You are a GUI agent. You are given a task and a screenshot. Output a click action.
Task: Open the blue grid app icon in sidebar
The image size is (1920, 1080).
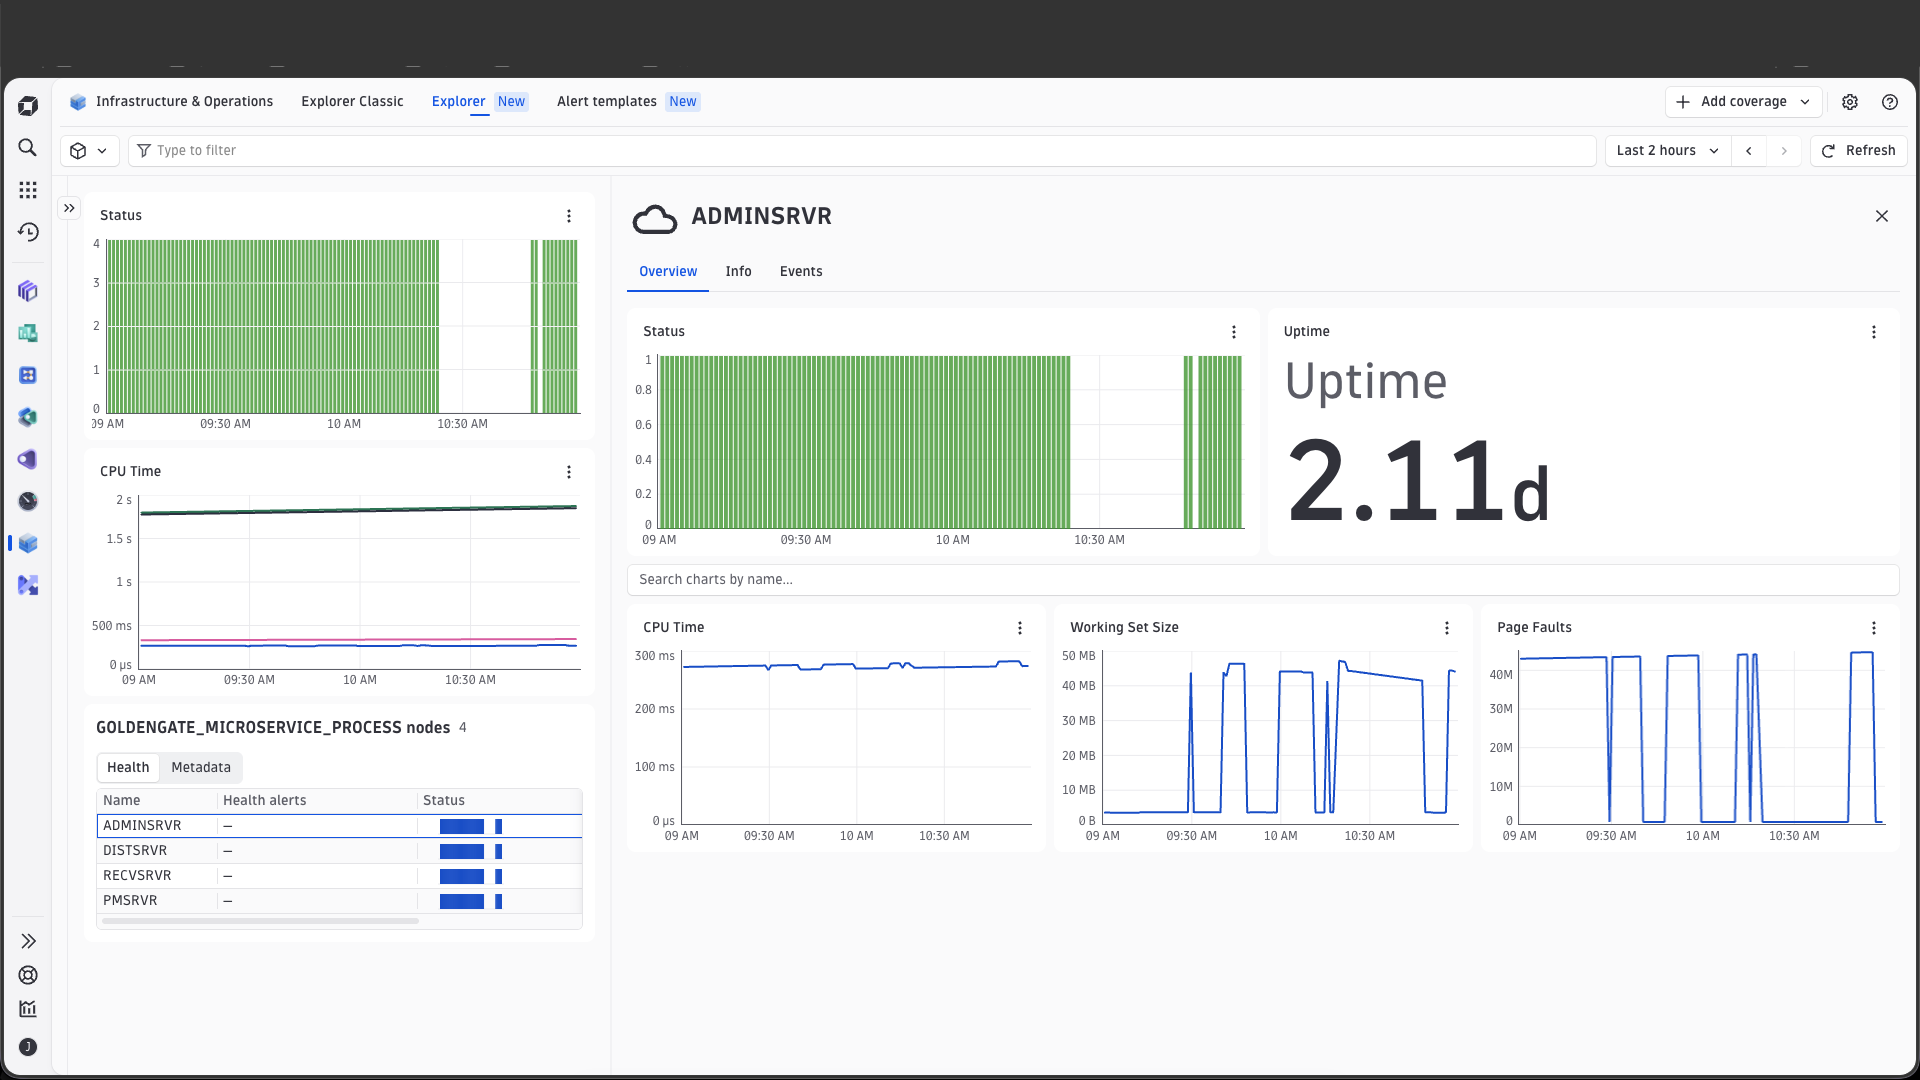click(28, 375)
